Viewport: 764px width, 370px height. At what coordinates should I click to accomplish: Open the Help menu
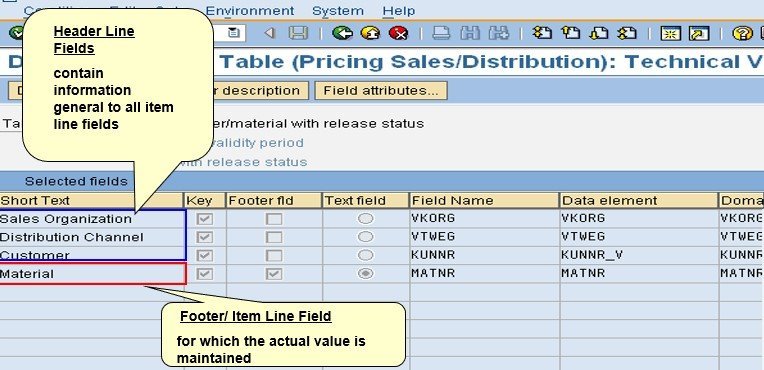(399, 11)
